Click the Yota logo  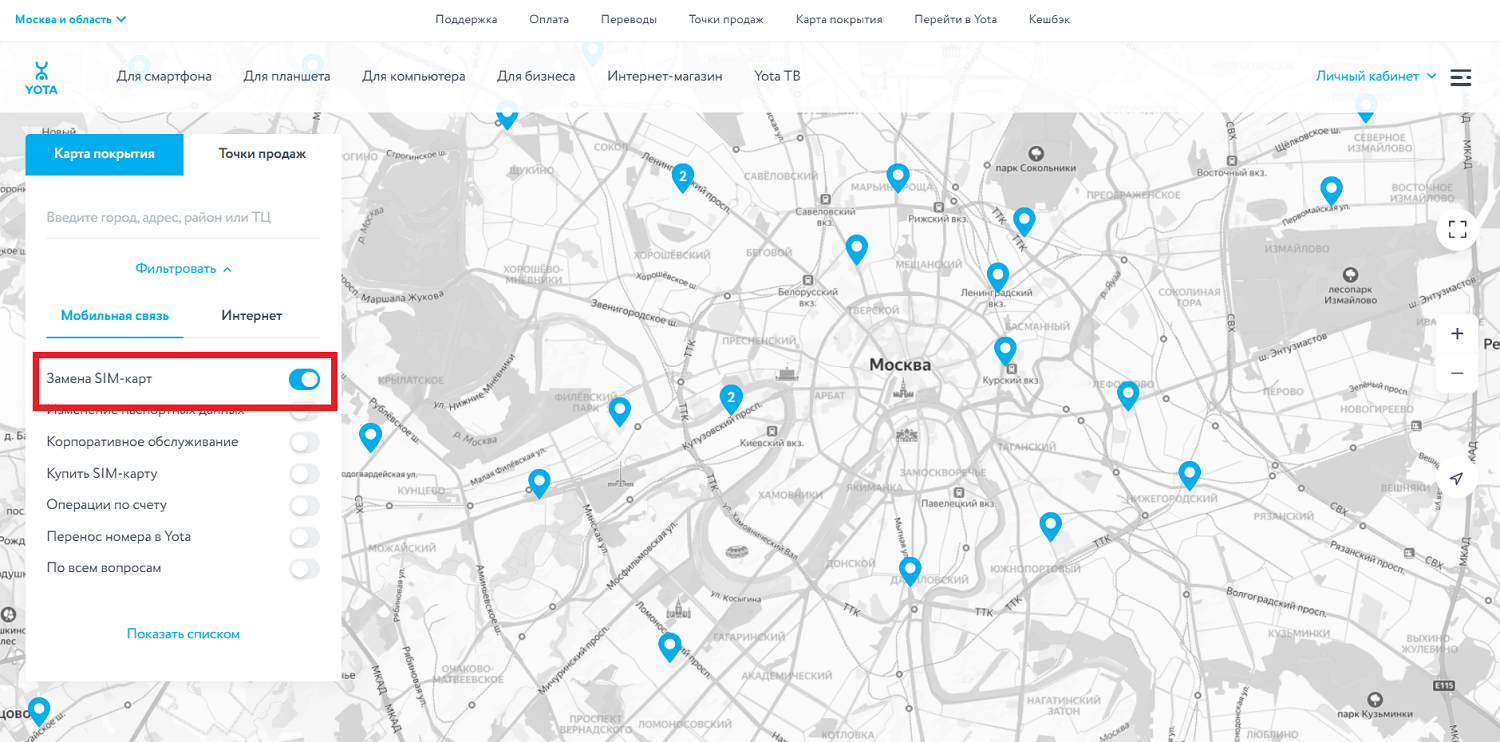pyautogui.click(x=41, y=77)
